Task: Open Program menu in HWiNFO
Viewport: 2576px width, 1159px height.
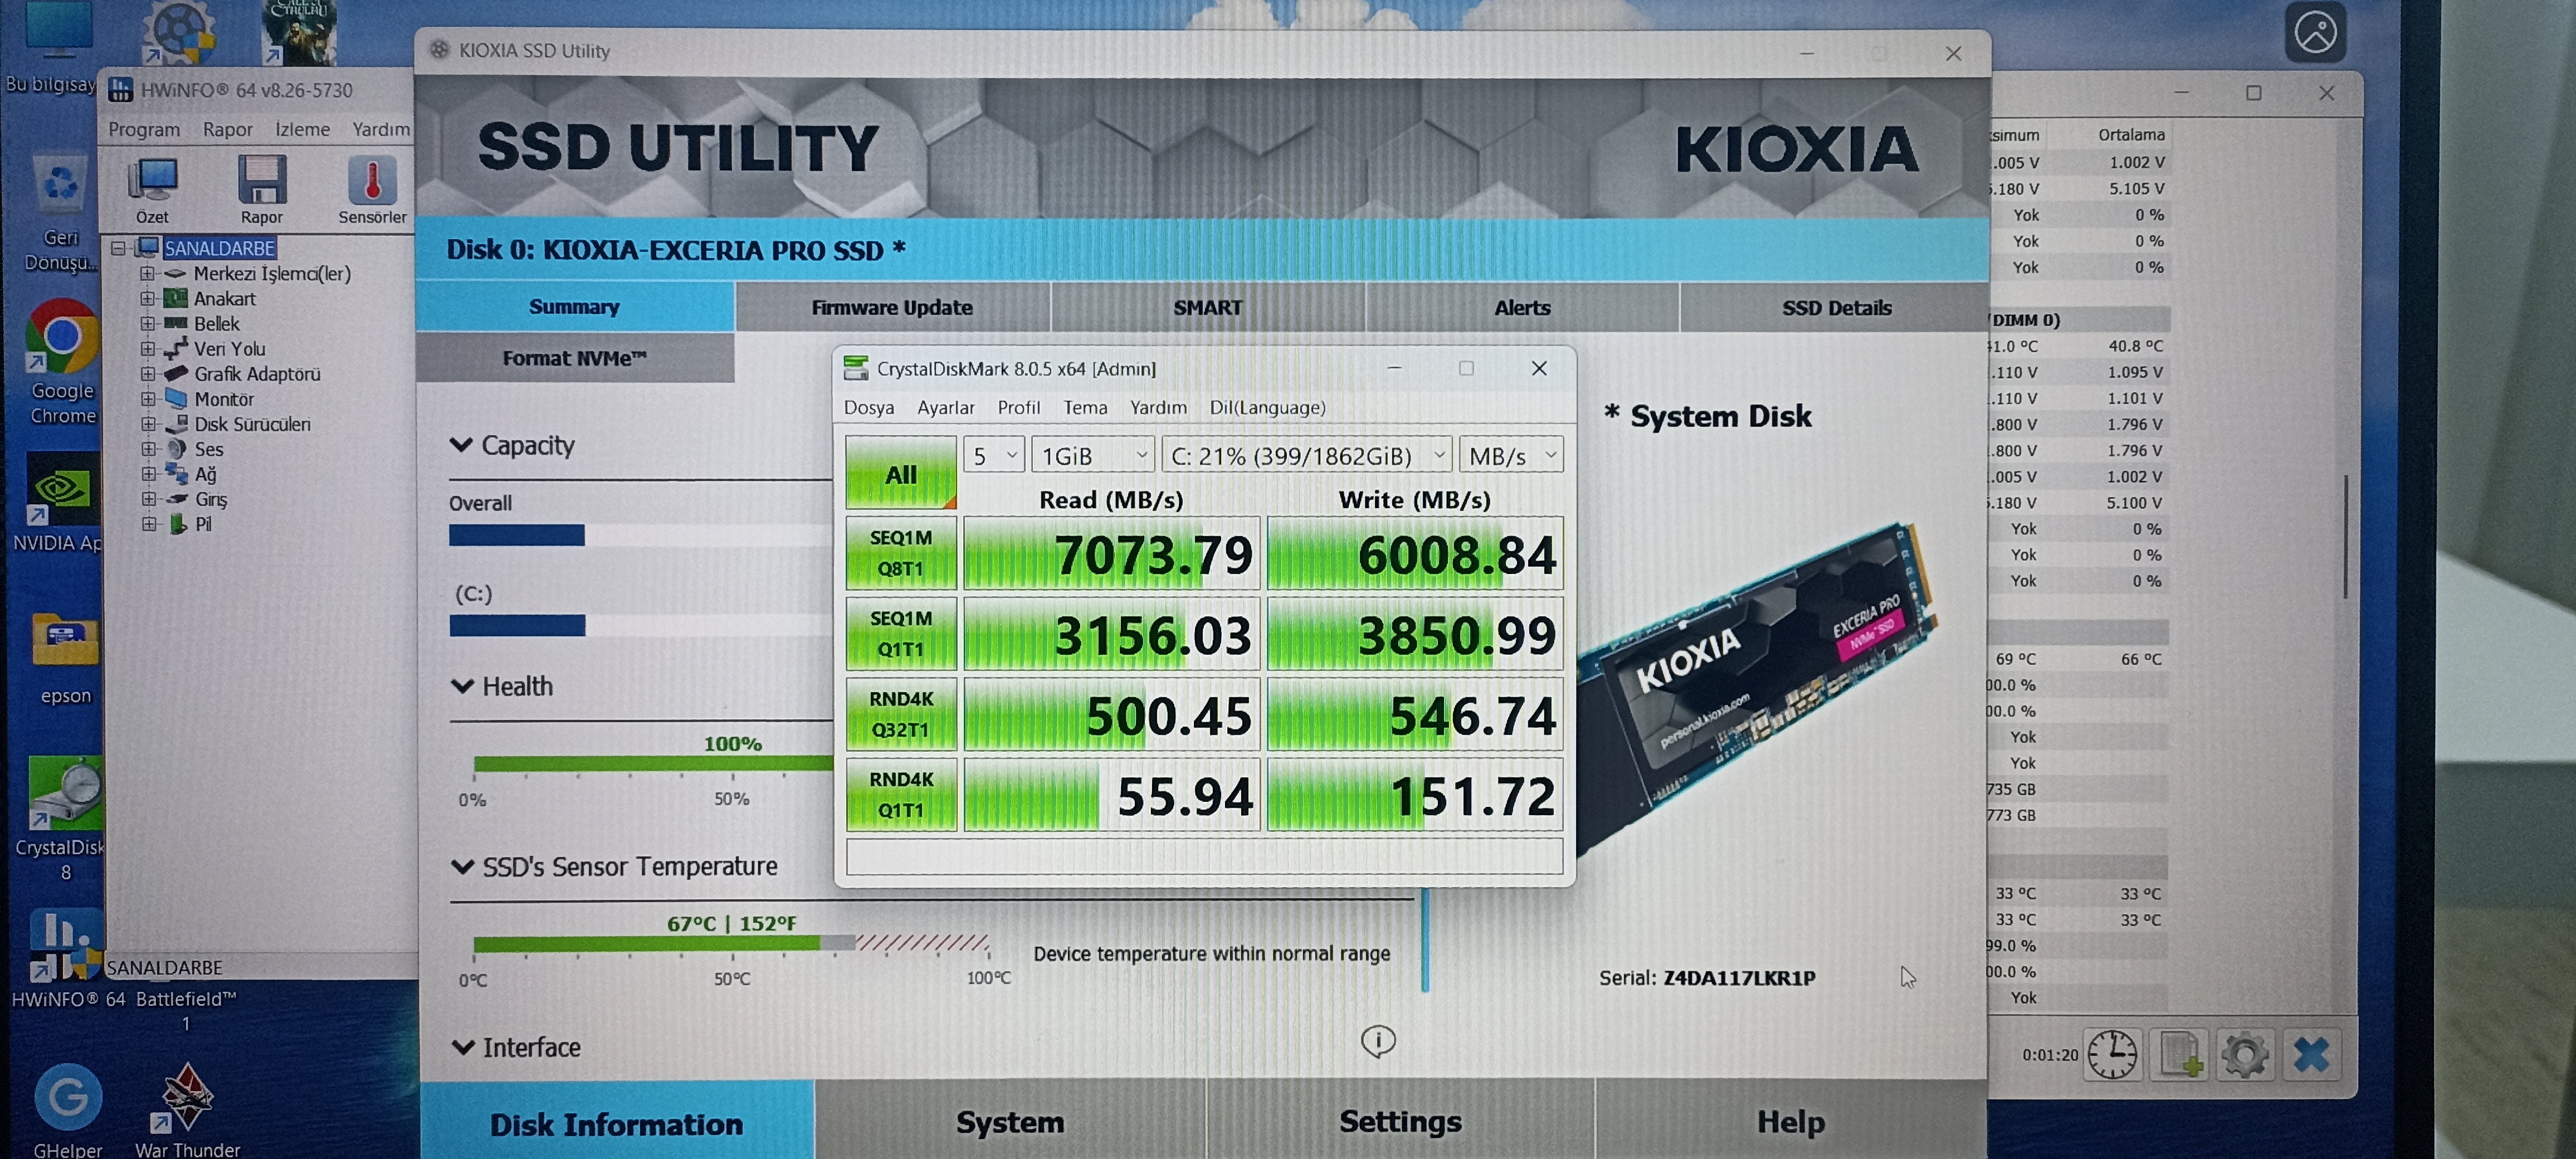Action: tap(144, 129)
